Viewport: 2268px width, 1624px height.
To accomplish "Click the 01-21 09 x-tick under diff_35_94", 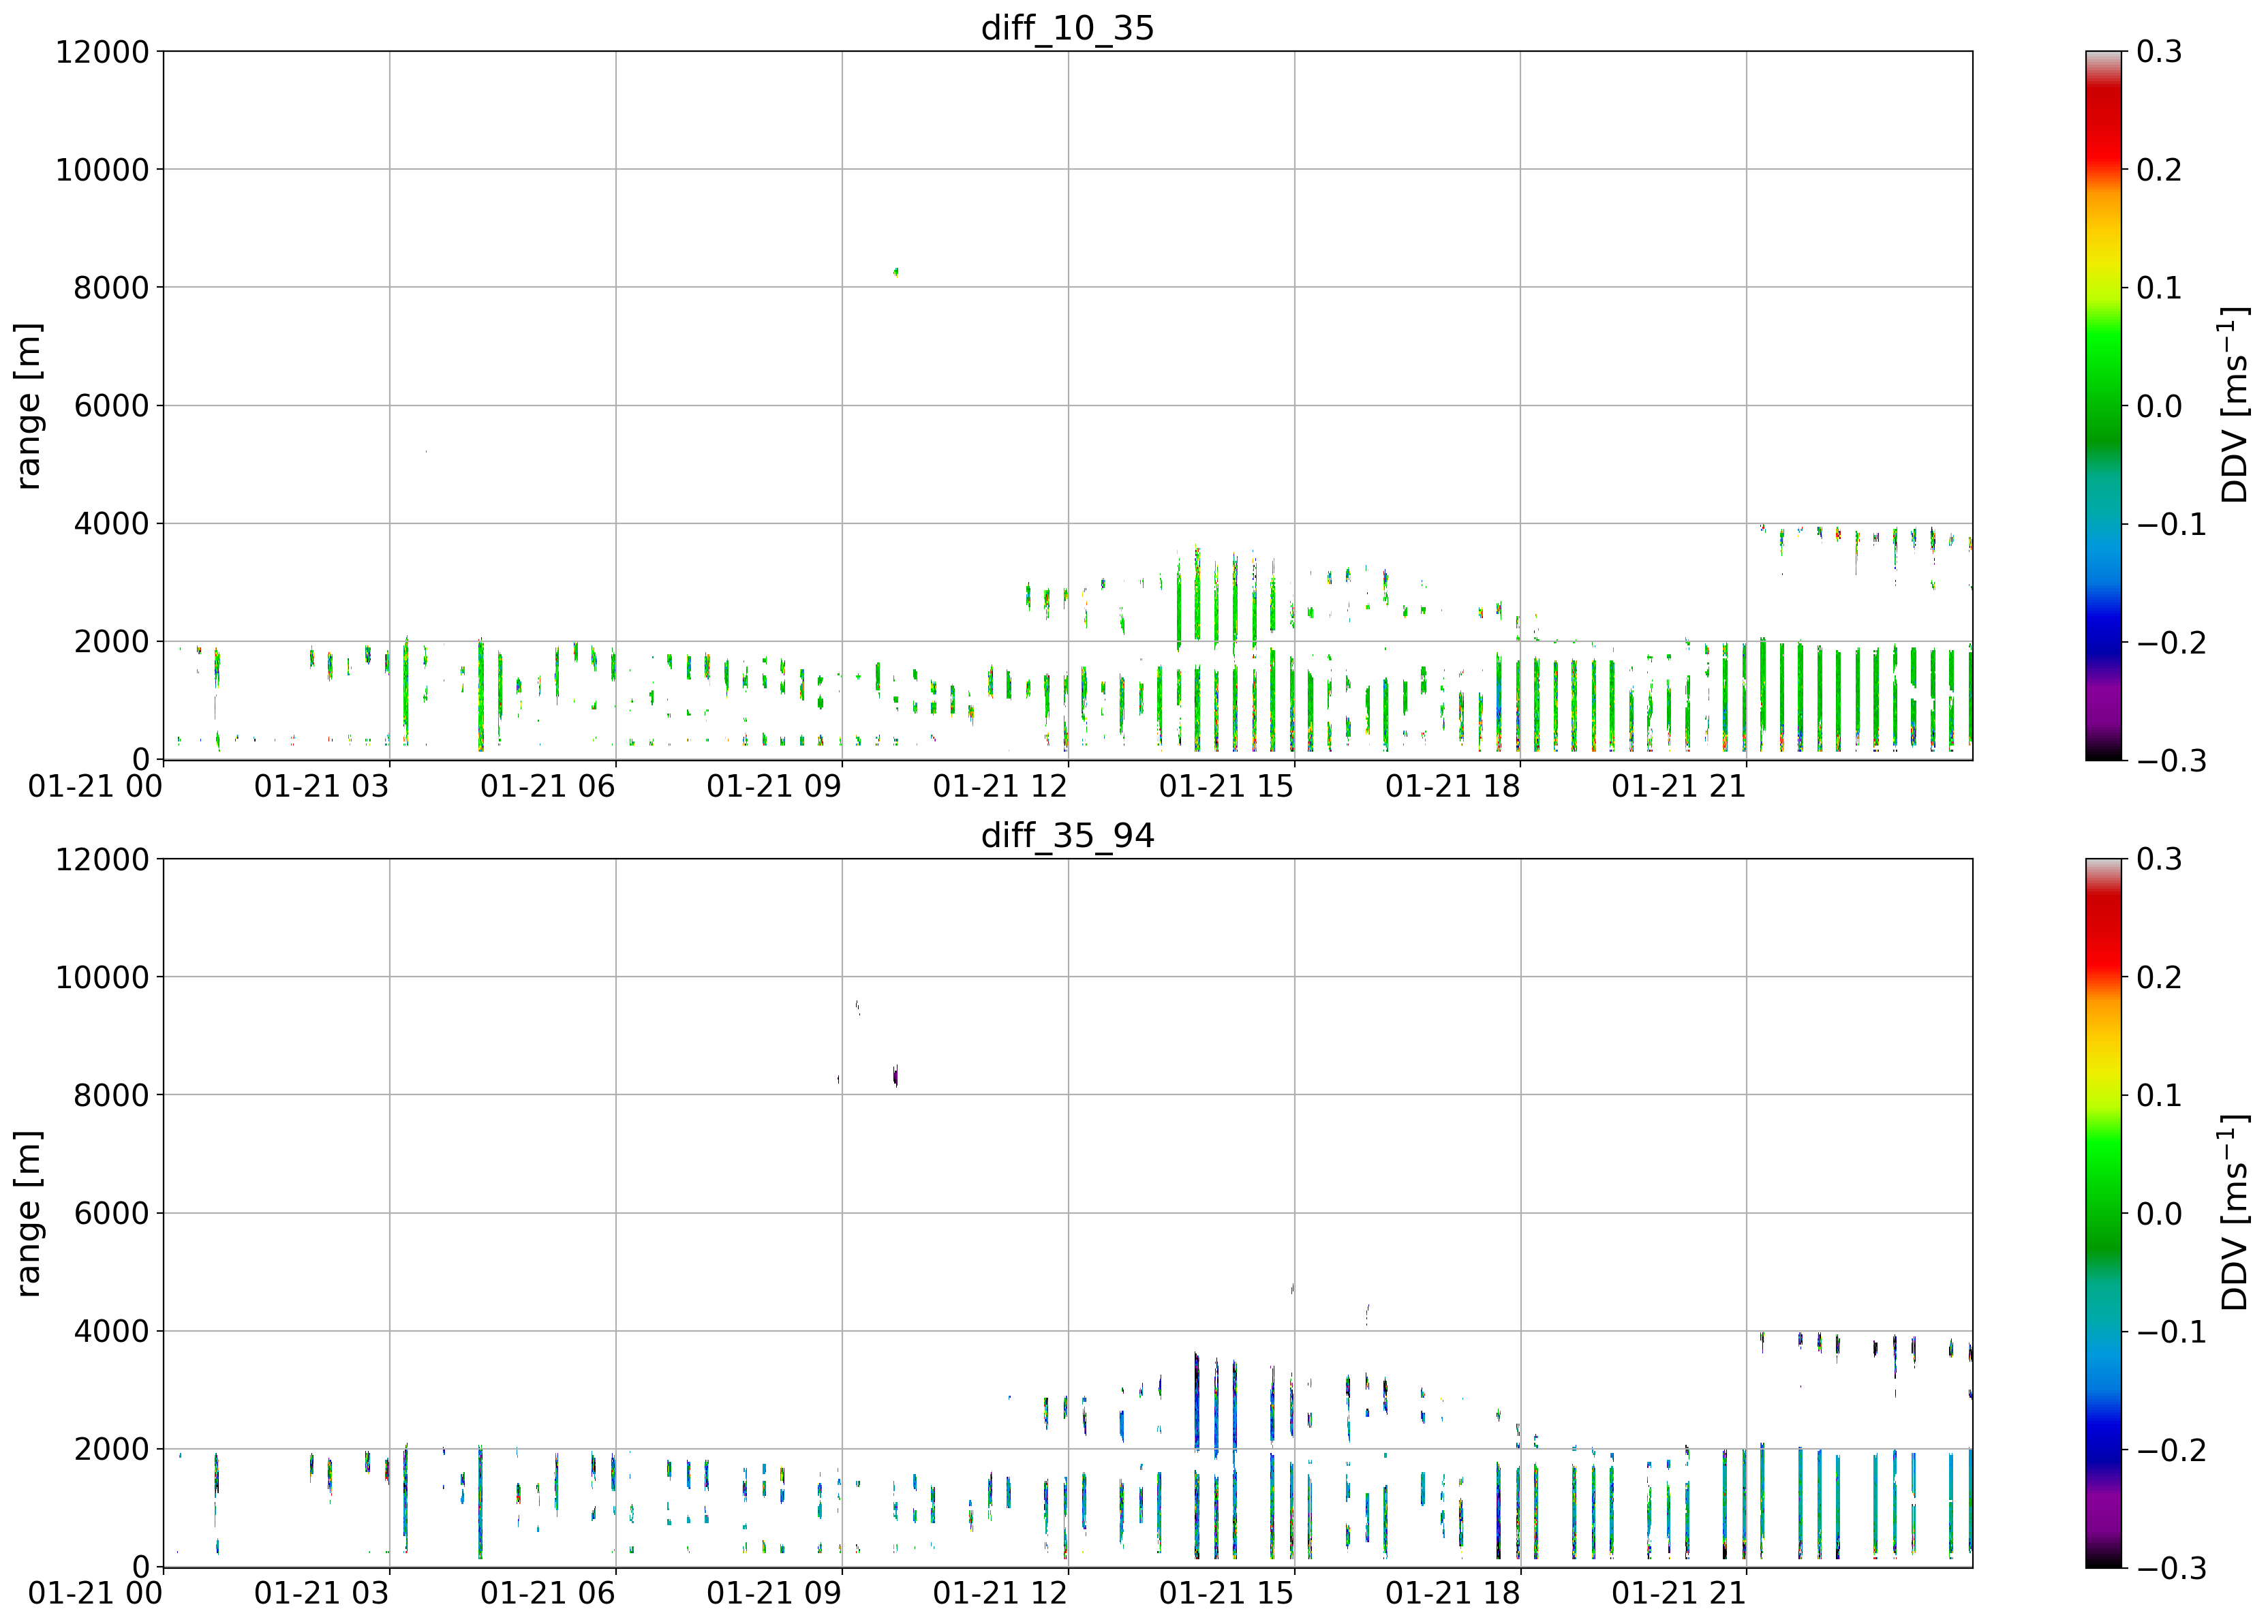I will (x=774, y=1593).
